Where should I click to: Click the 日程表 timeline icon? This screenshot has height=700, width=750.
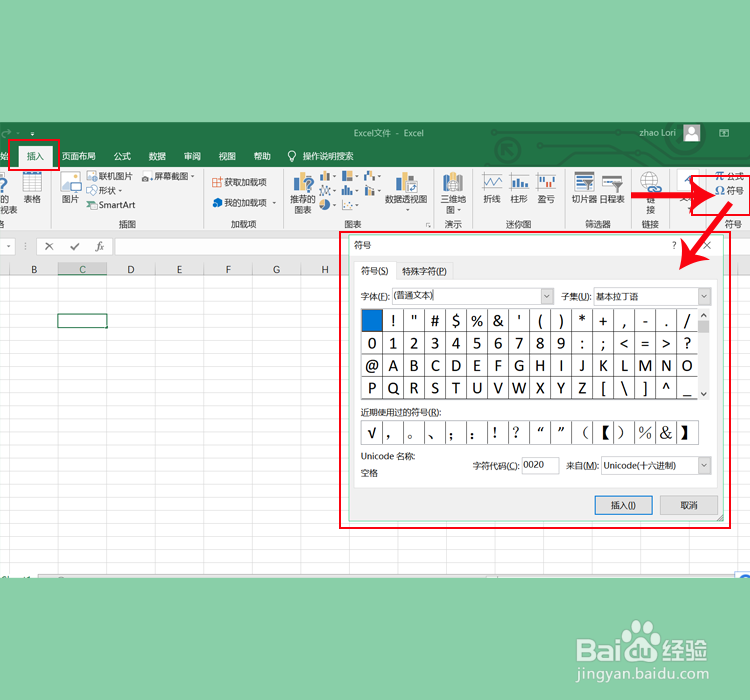612,188
